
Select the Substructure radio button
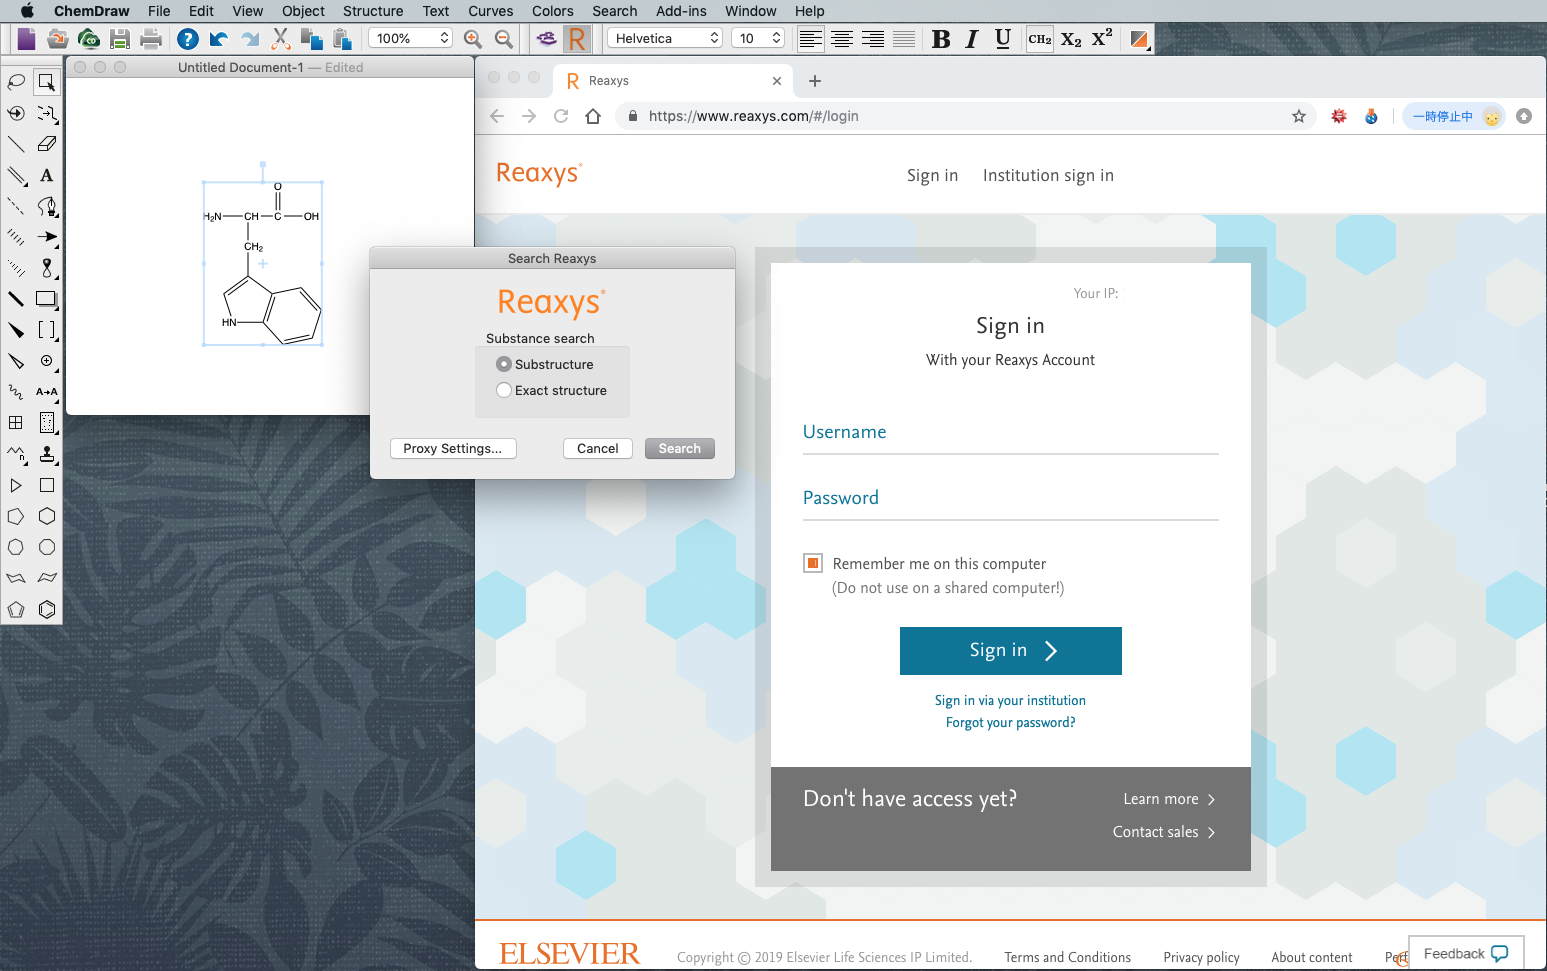point(504,364)
